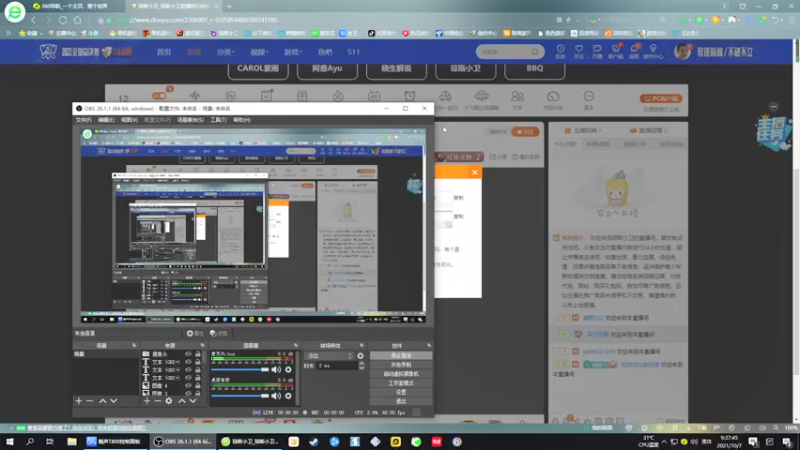The height and width of the screenshot is (450, 800).
Task: Expand the Douyu 游戏 games dropdown
Action: tap(293, 52)
